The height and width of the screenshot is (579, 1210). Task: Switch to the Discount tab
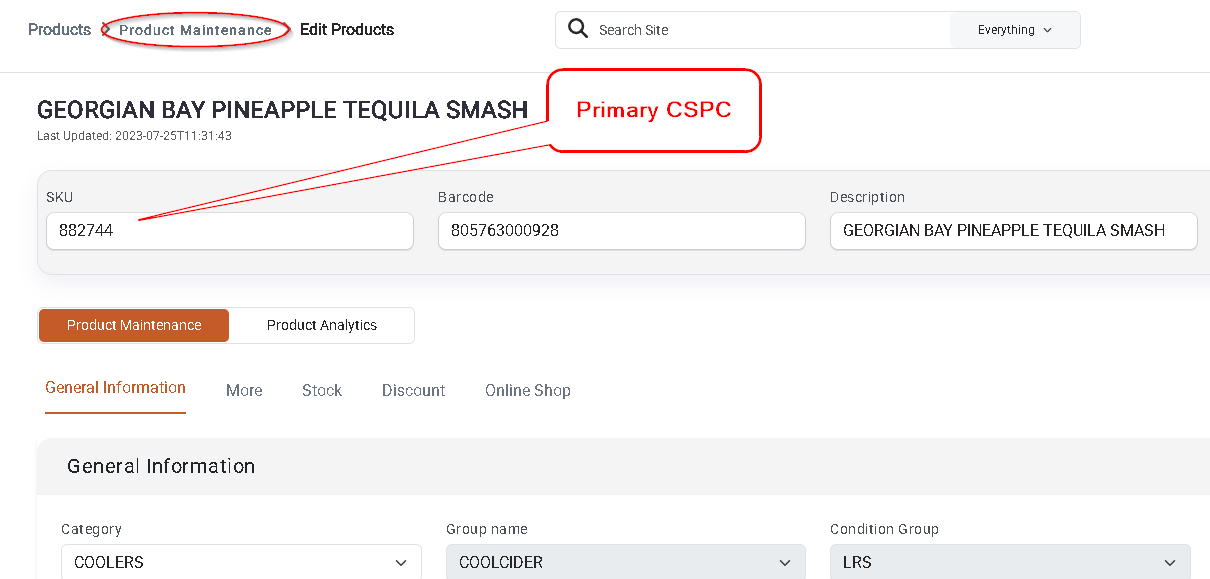pyautogui.click(x=413, y=390)
